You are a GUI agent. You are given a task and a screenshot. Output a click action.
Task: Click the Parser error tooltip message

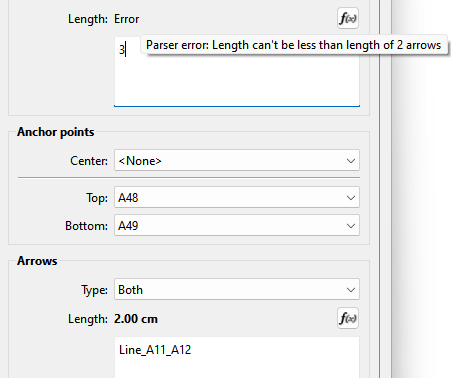(294, 45)
